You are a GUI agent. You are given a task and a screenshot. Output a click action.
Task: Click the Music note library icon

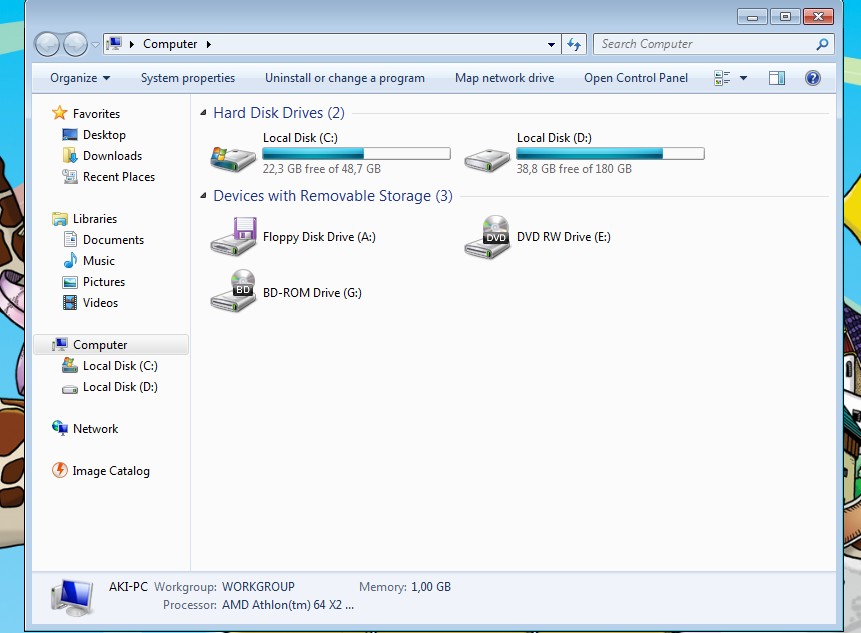point(70,260)
